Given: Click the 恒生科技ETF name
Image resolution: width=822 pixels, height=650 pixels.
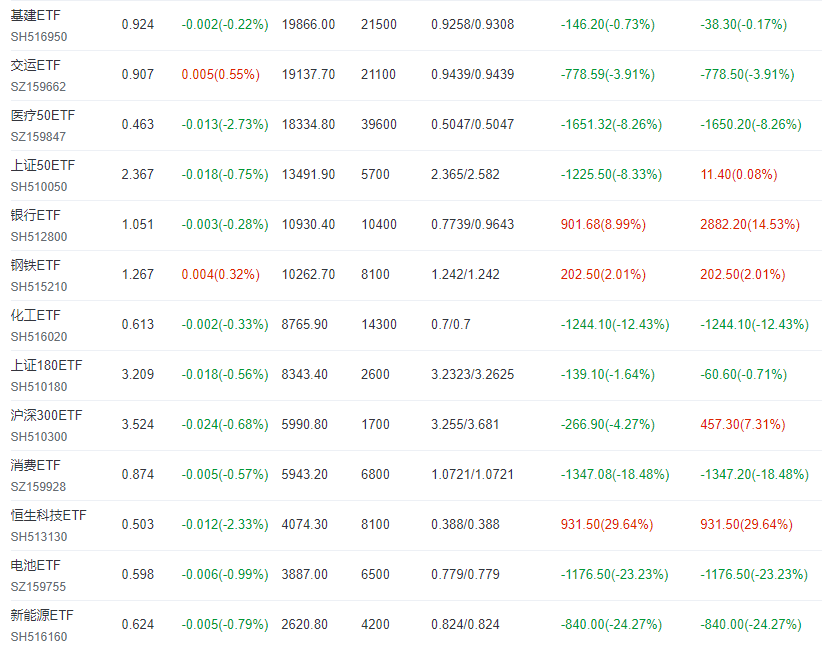Looking at the screenshot, I should 48,515.
